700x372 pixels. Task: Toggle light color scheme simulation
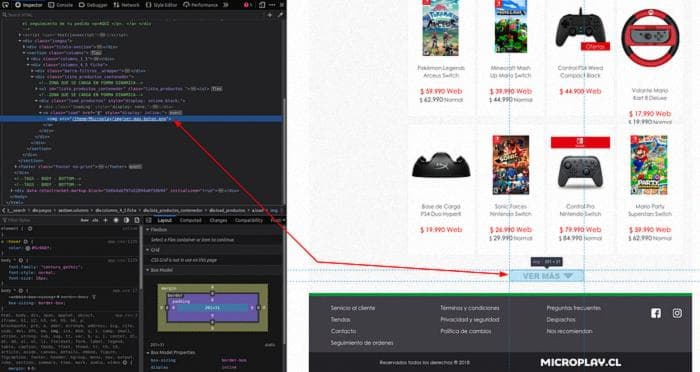pos(116,220)
